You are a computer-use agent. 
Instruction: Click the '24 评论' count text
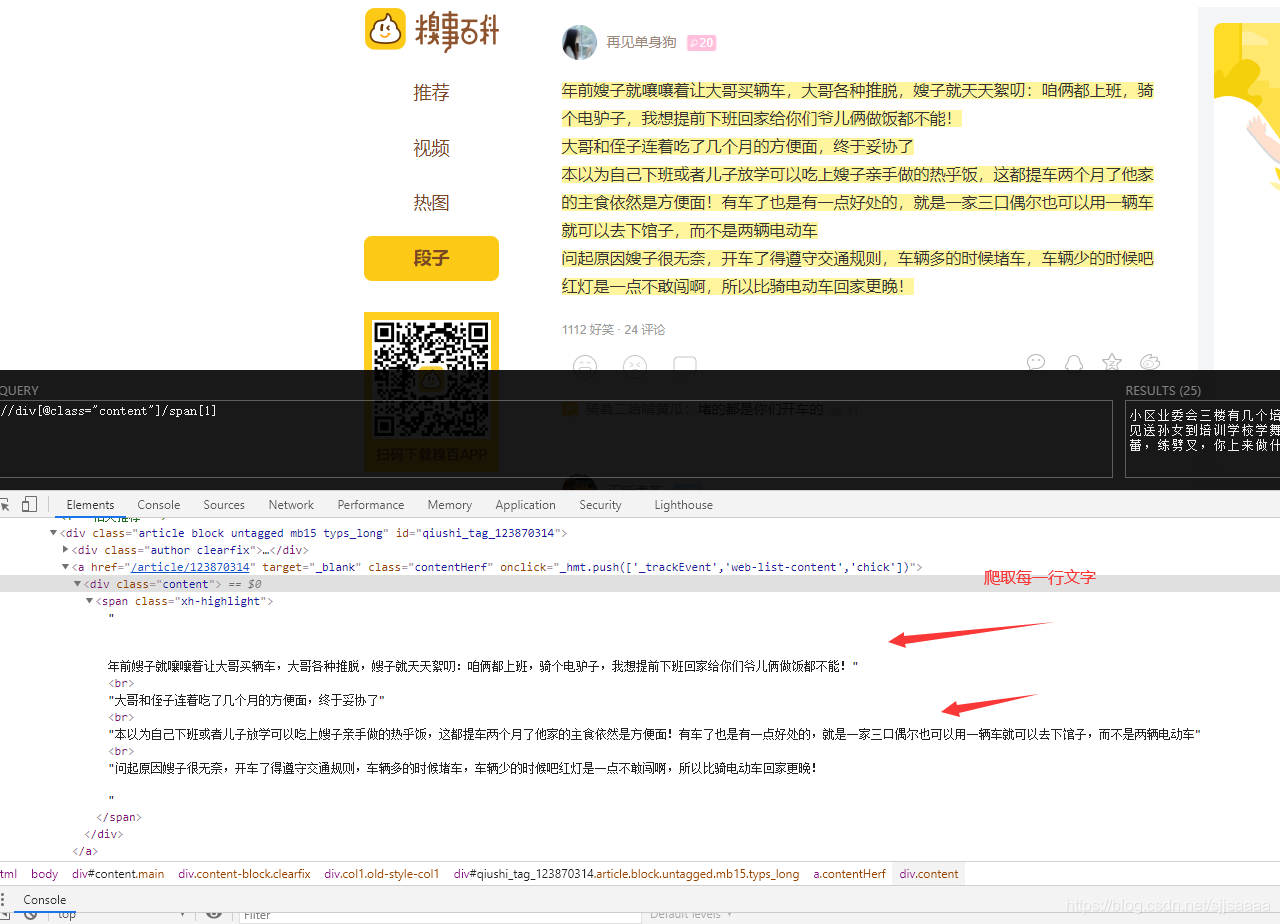coord(645,329)
